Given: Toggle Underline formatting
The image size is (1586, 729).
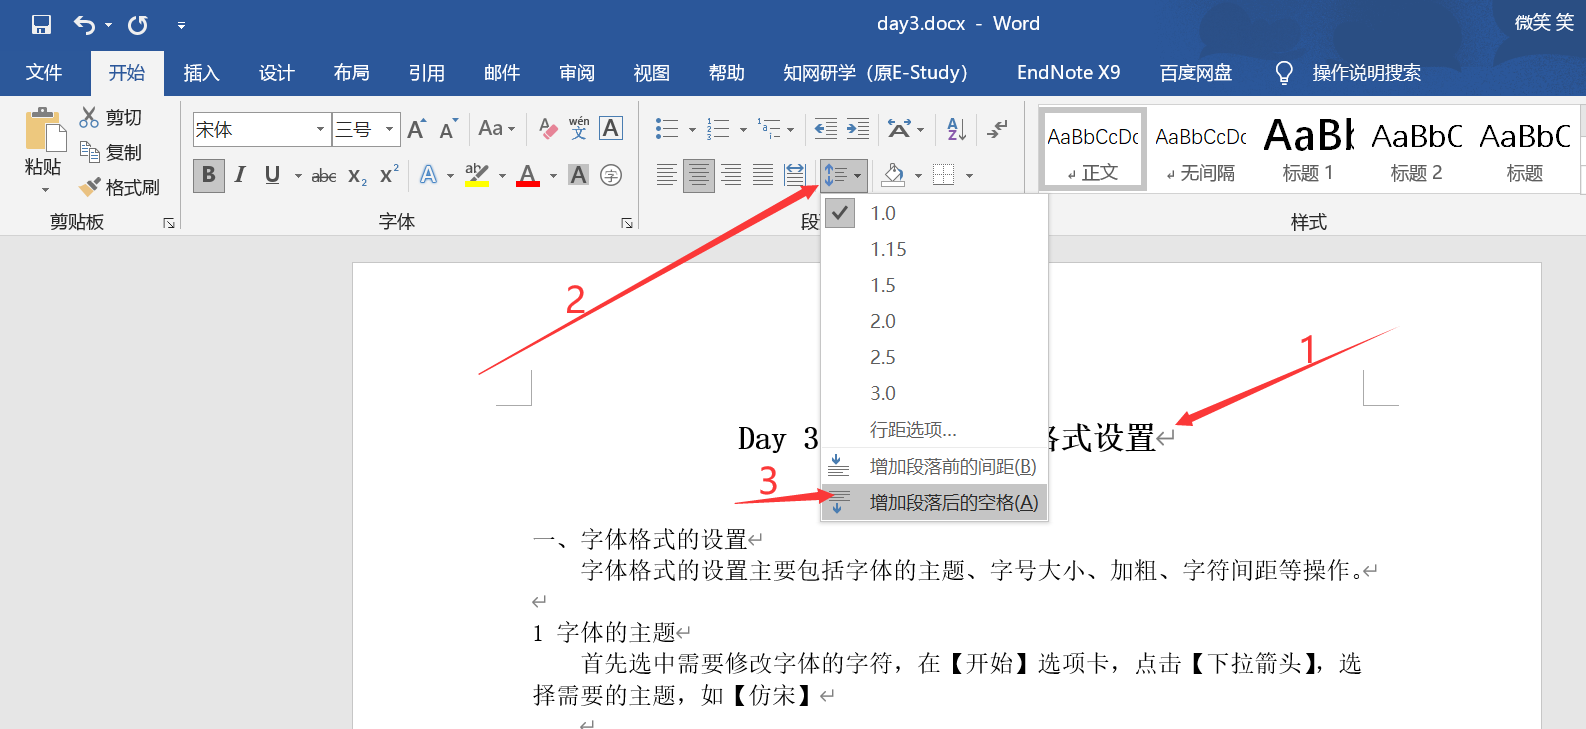Looking at the screenshot, I should tap(272, 175).
